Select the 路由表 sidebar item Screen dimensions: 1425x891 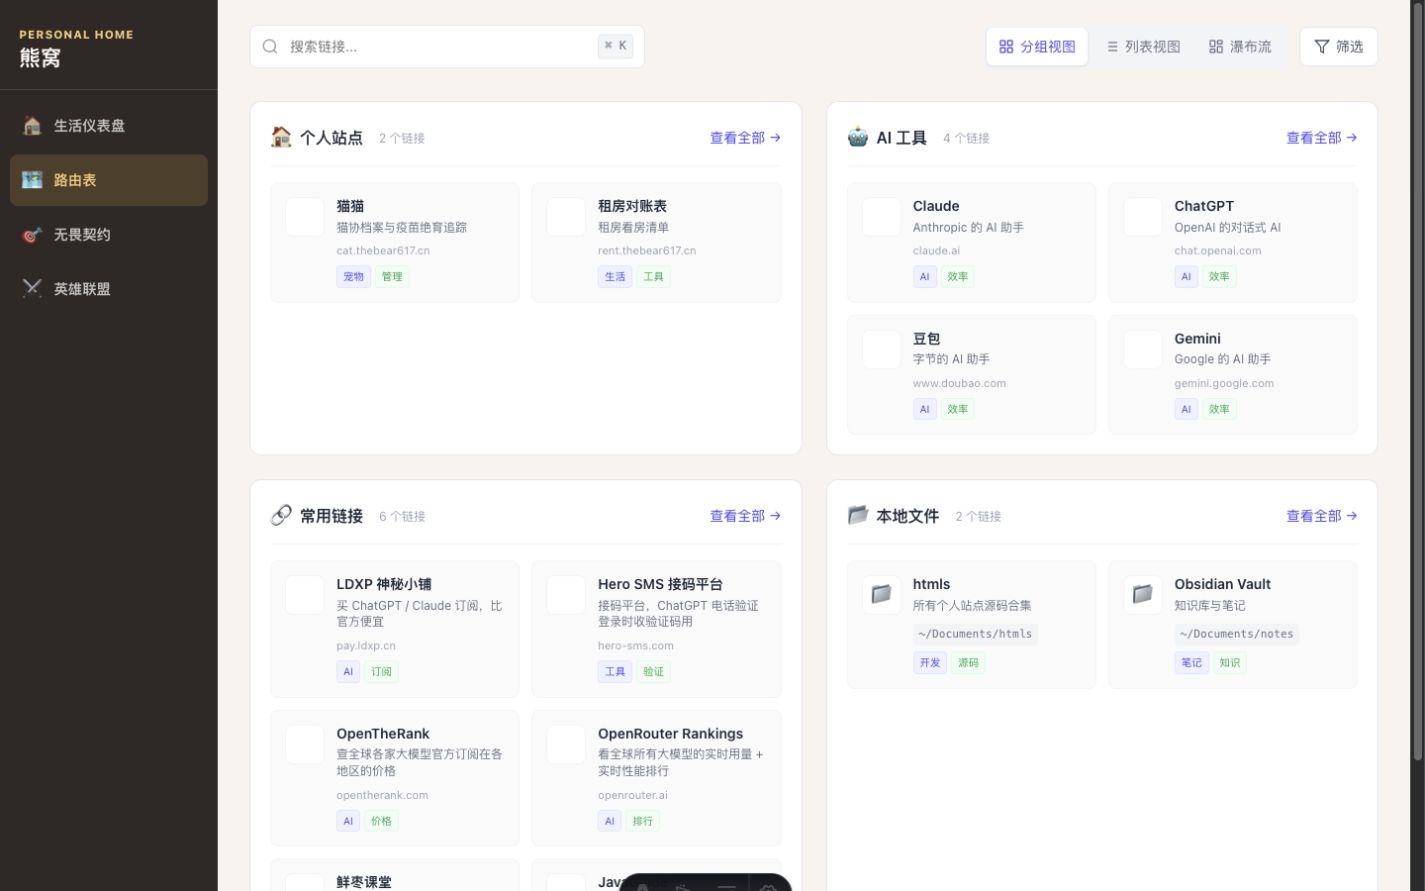click(109, 180)
